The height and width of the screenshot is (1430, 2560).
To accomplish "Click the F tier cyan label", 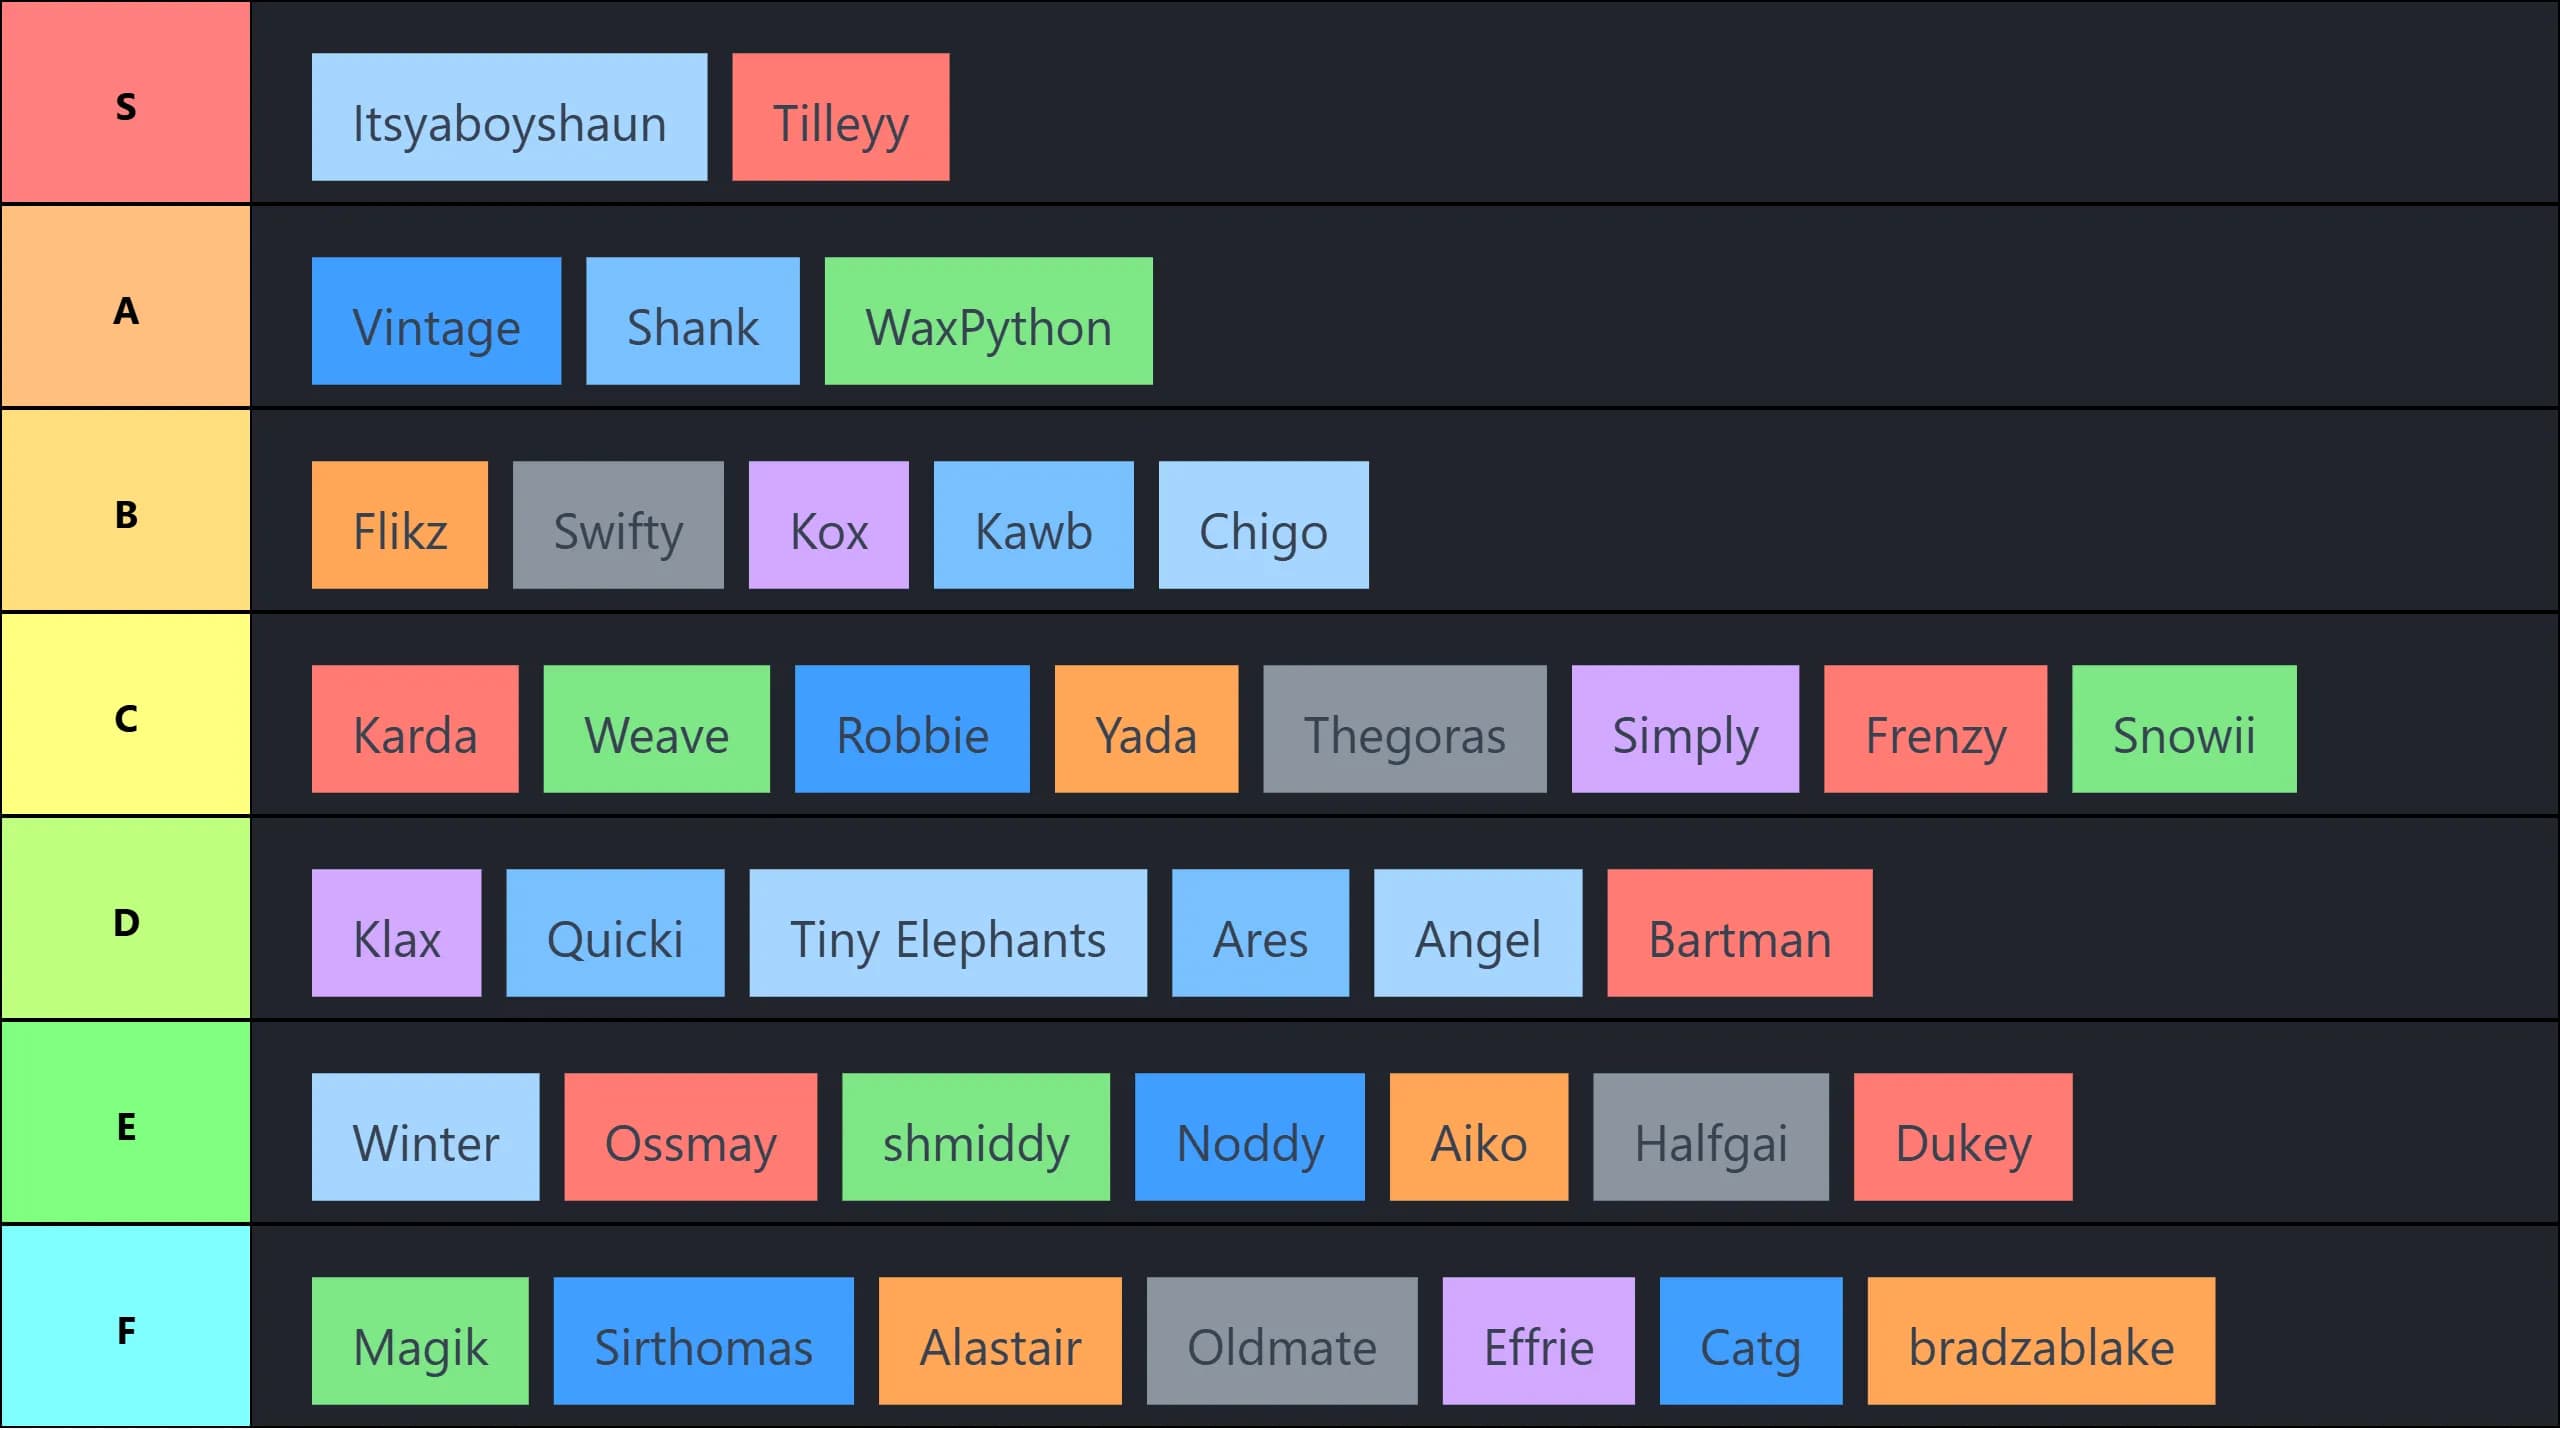I will pyautogui.click(x=126, y=1327).
